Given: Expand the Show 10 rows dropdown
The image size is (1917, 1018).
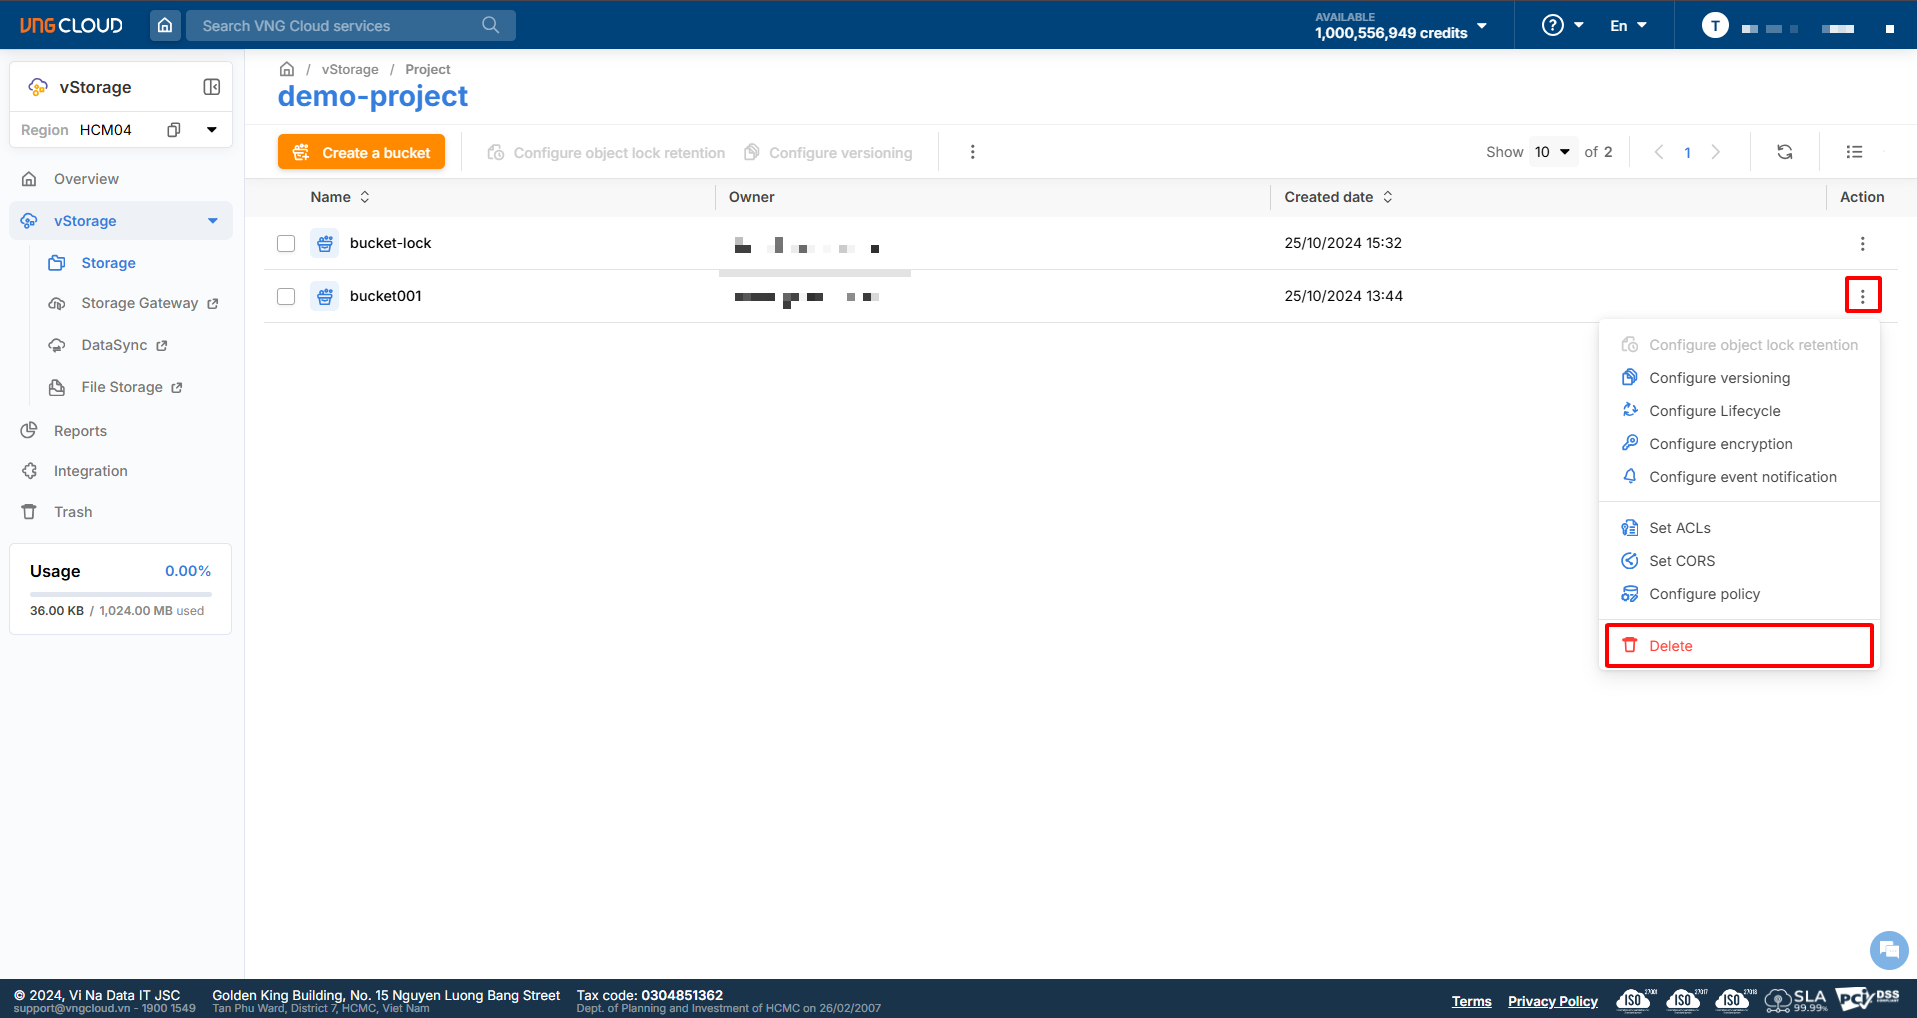Looking at the screenshot, I should [1553, 152].
